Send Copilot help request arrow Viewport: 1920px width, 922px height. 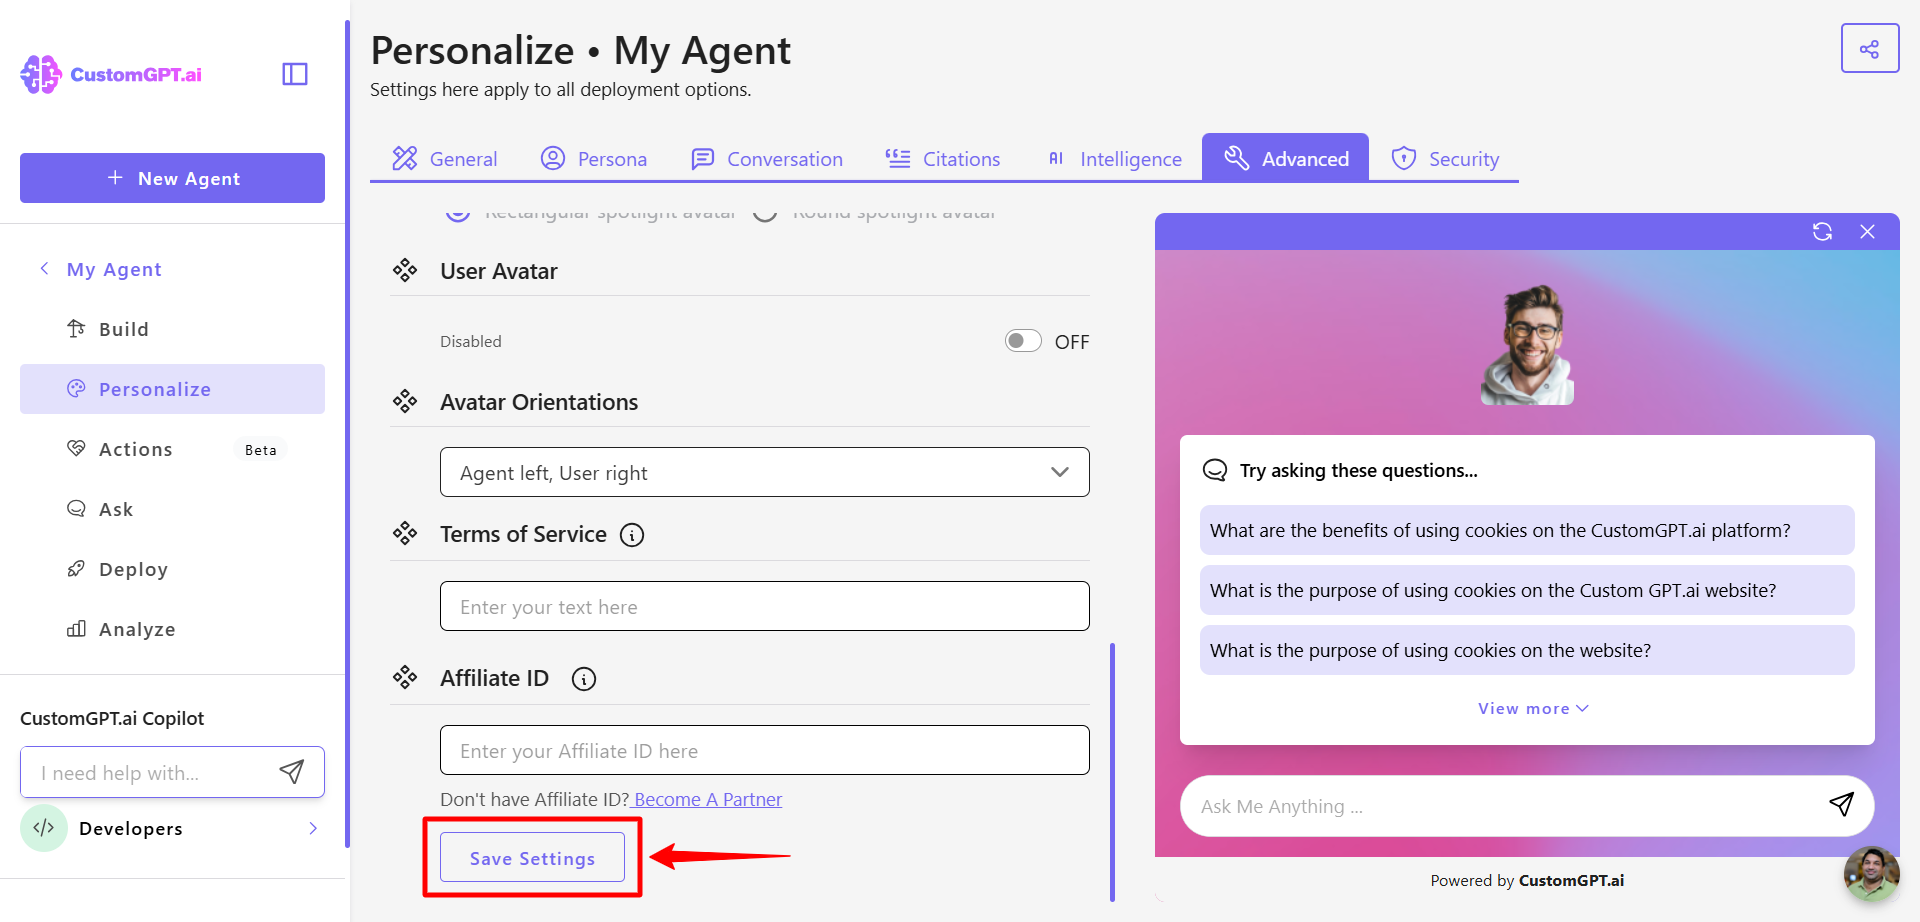click(291, 771)
